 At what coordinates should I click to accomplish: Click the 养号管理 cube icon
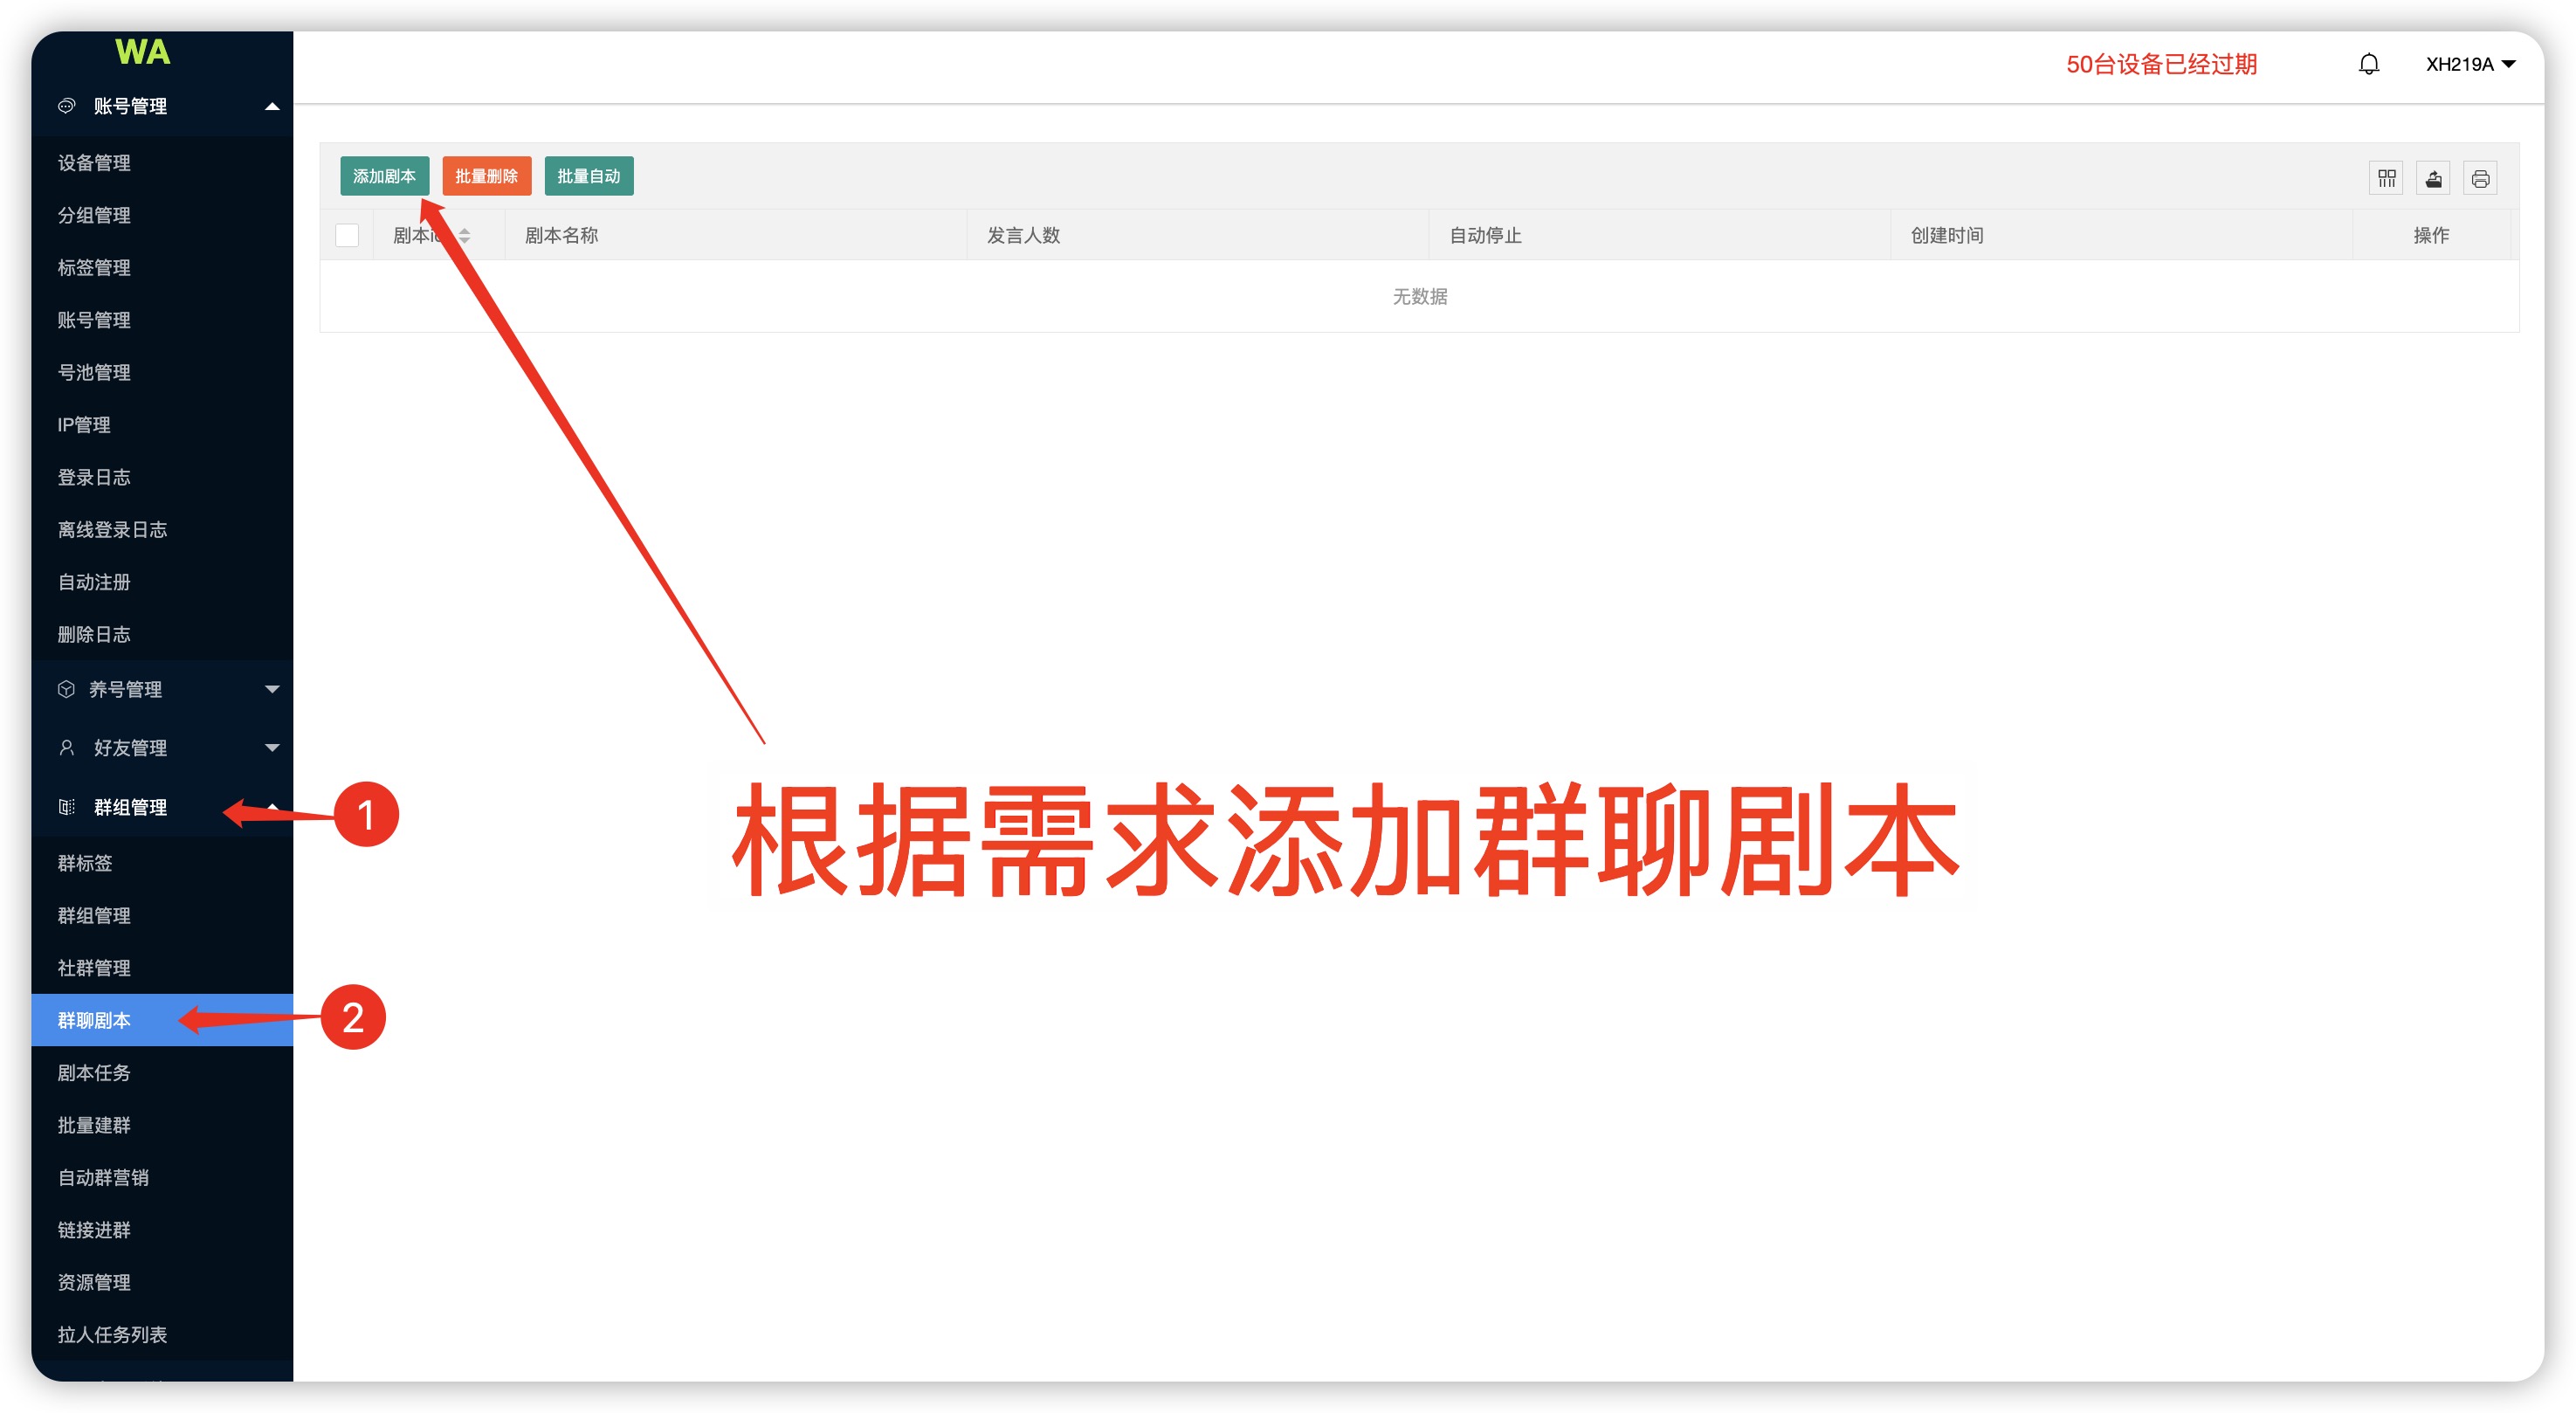(67, 689)
